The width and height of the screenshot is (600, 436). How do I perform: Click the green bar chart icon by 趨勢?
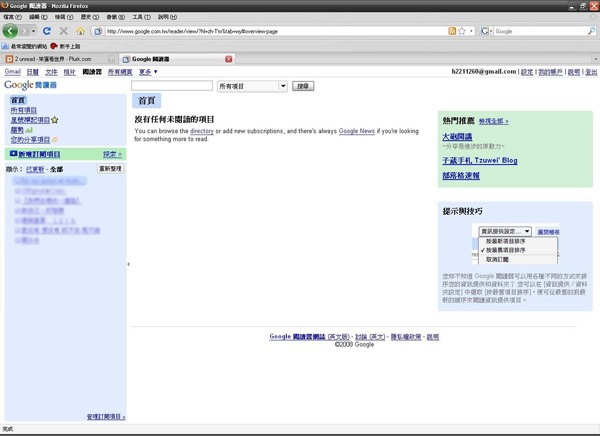tap(29, 130)
